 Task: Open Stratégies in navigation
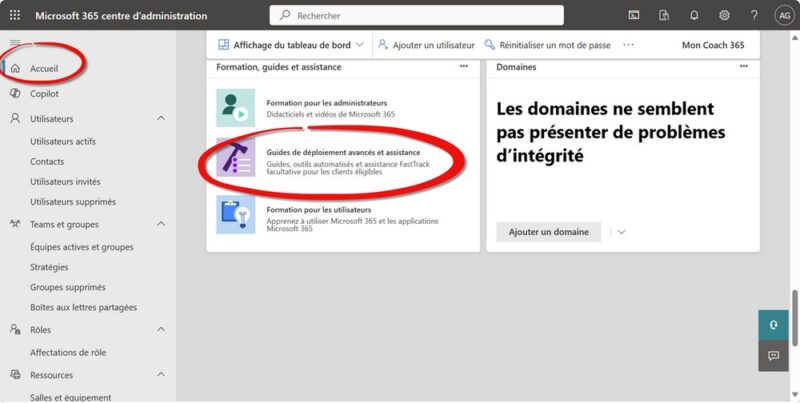coord(49,267)
